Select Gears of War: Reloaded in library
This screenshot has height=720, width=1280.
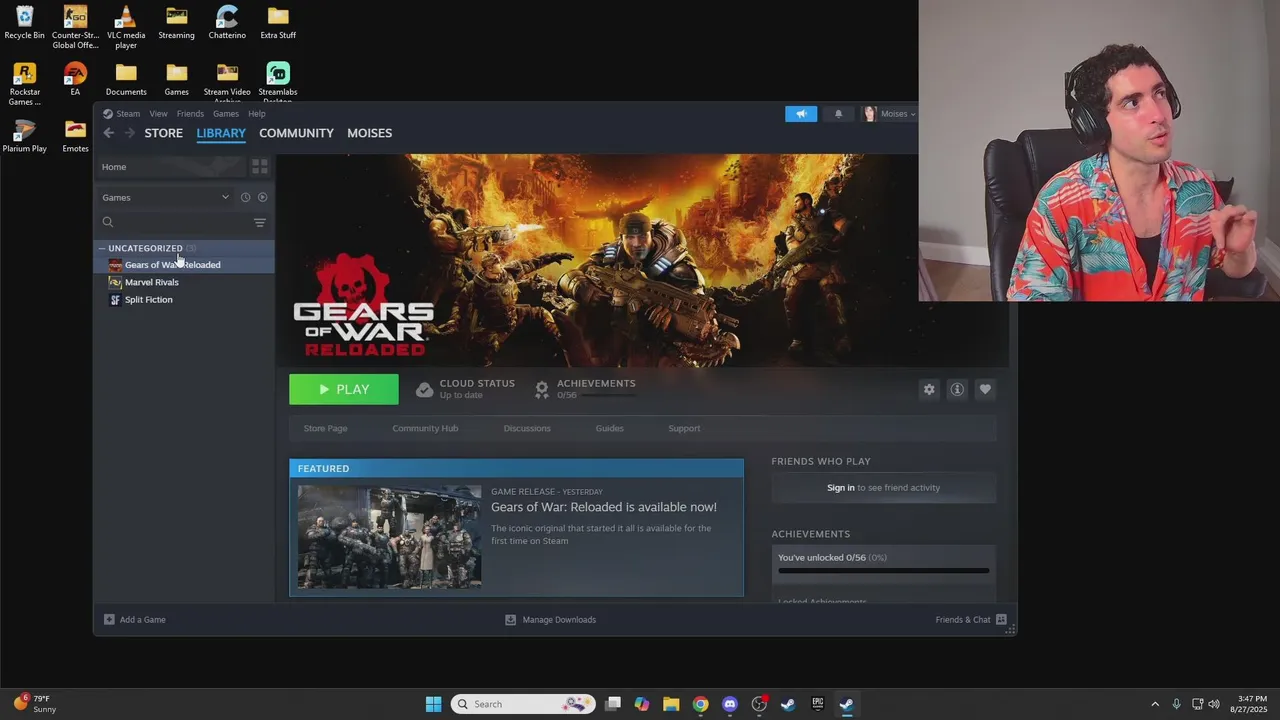(185, 265)
